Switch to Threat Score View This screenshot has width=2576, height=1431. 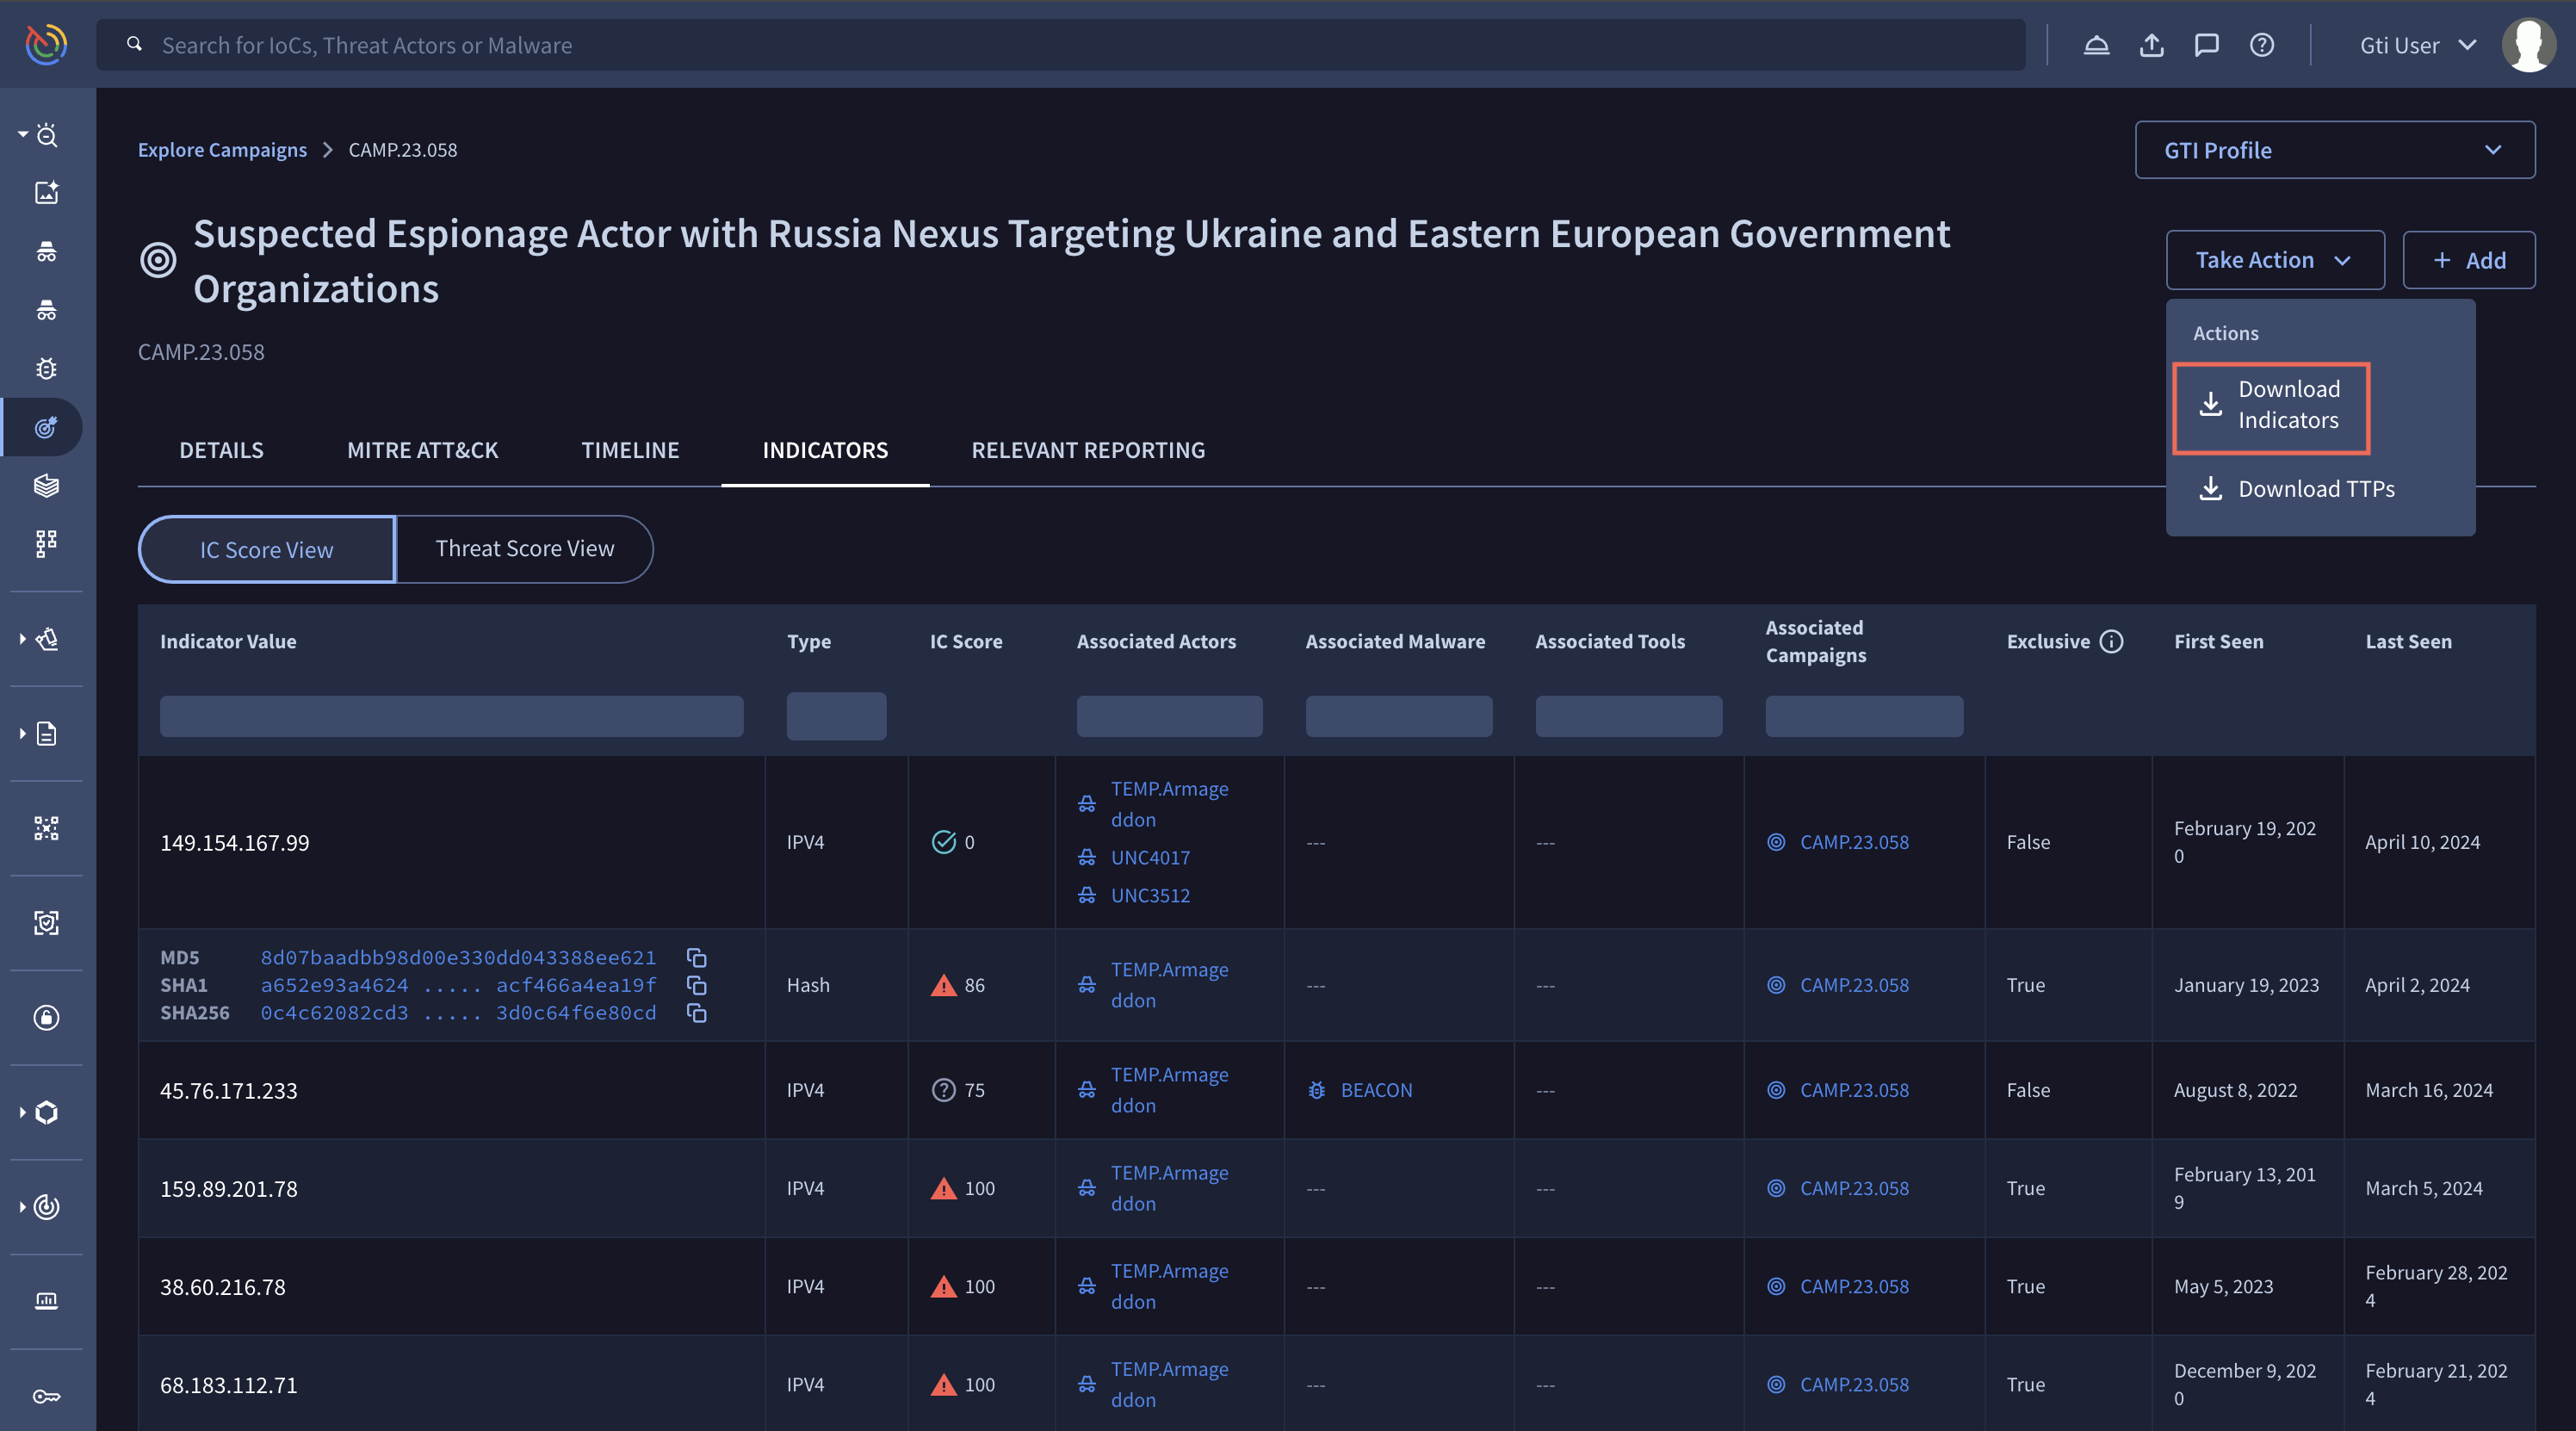[x=525, y=548]
